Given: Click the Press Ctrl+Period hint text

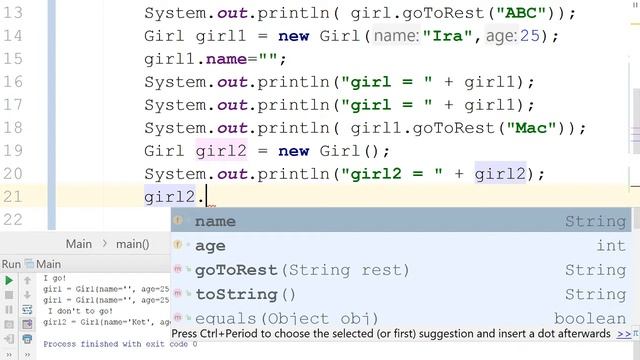Looking at the screenshot, I should pos(391,333).
